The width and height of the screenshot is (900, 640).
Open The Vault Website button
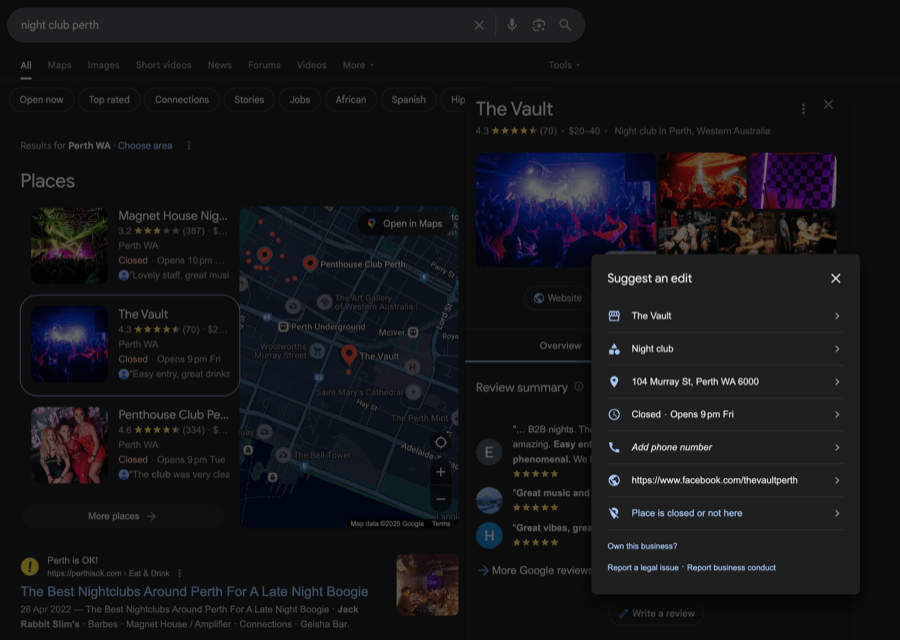coord(558,298)
